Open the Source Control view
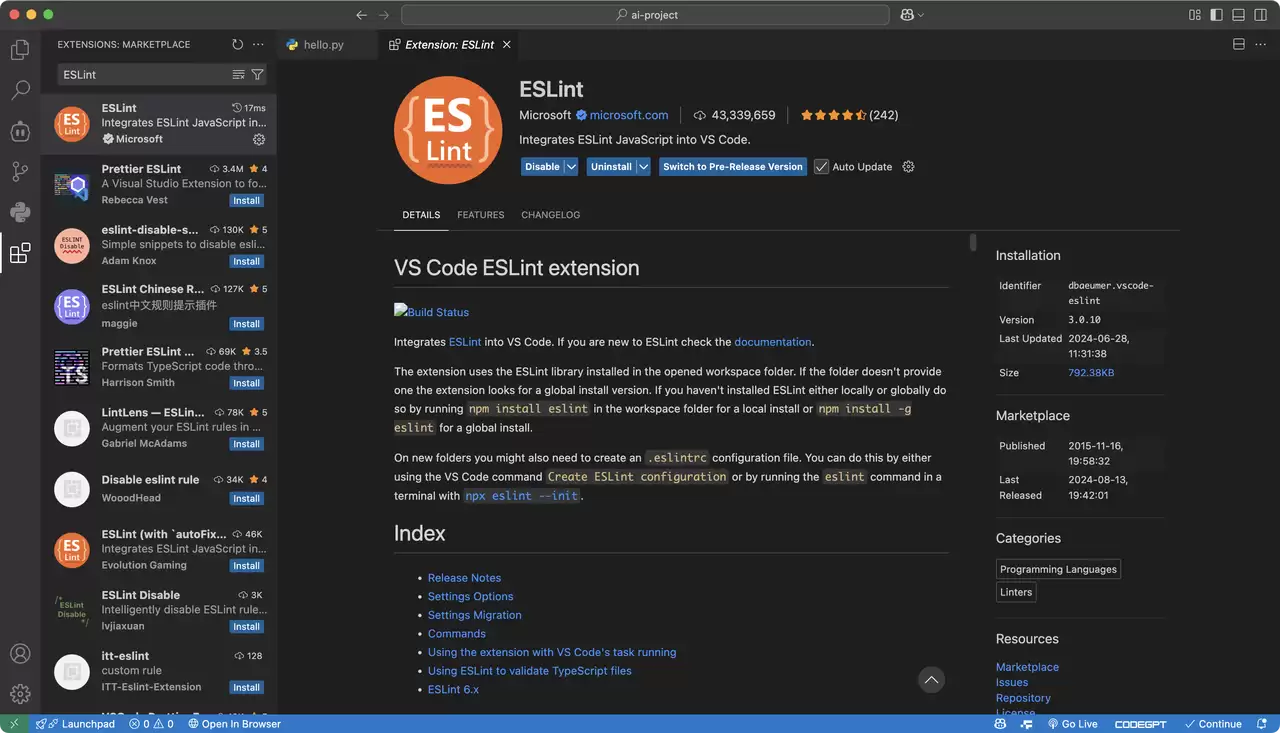The height and width of the screenshot is (733, 1280). pyautogui.click(x=20, y=171)
